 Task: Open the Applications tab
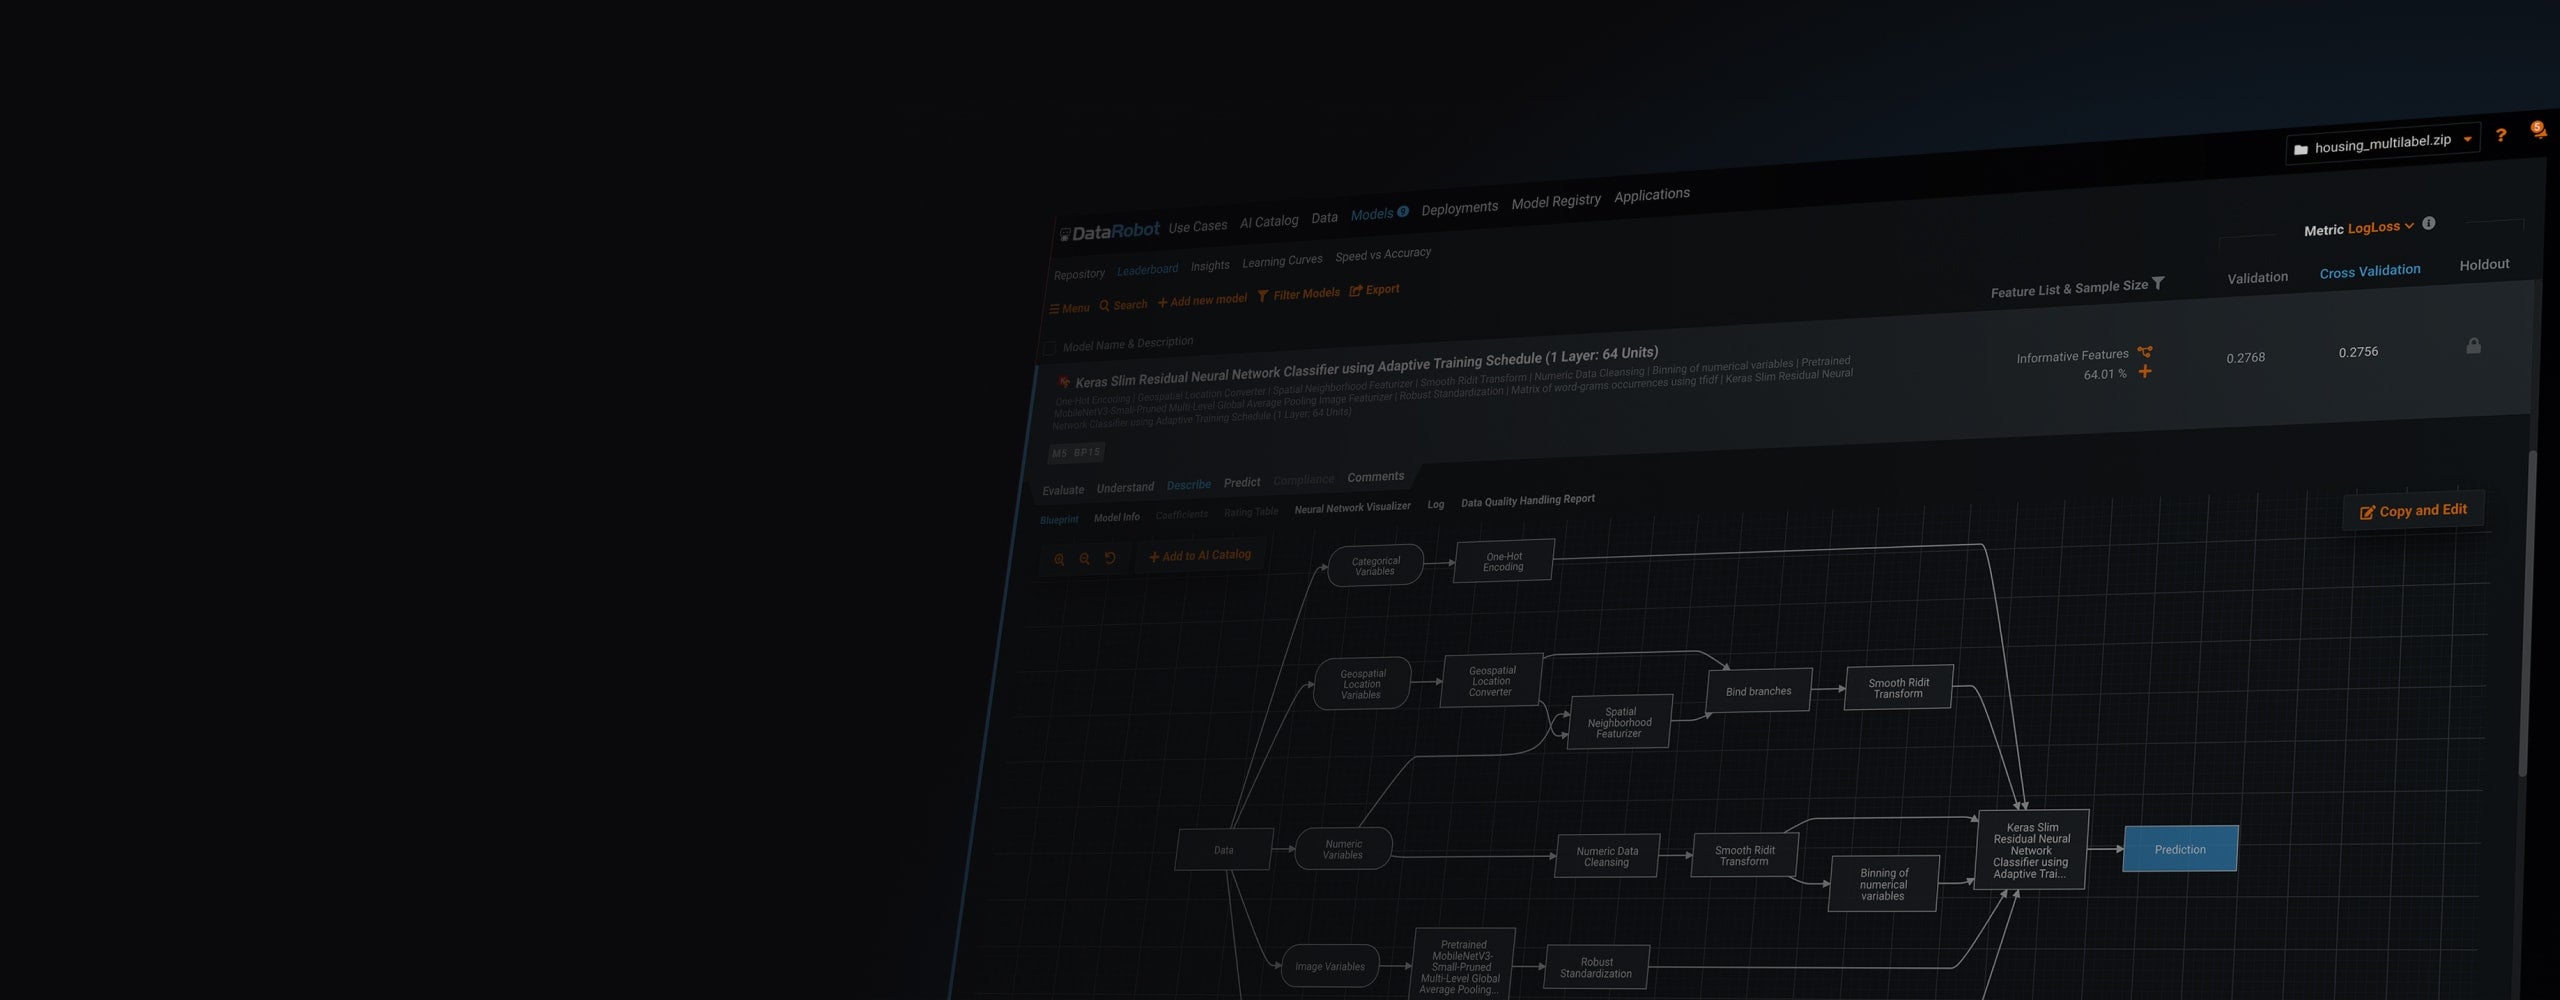pos(1652,195)
